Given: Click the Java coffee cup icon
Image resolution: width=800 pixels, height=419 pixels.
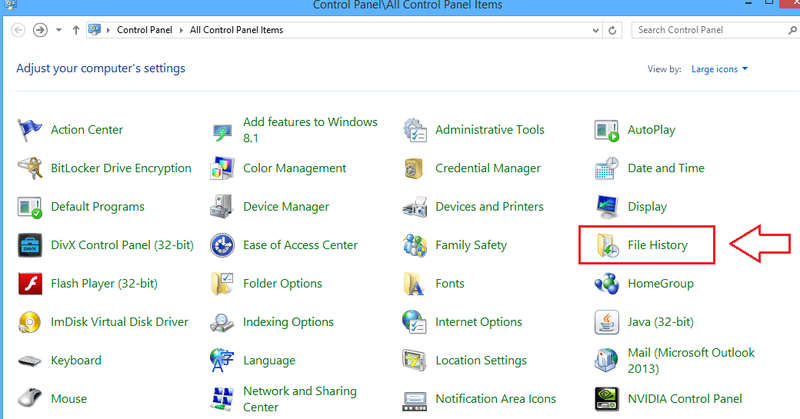Looking at the screenshot, I should coord(607,322).
